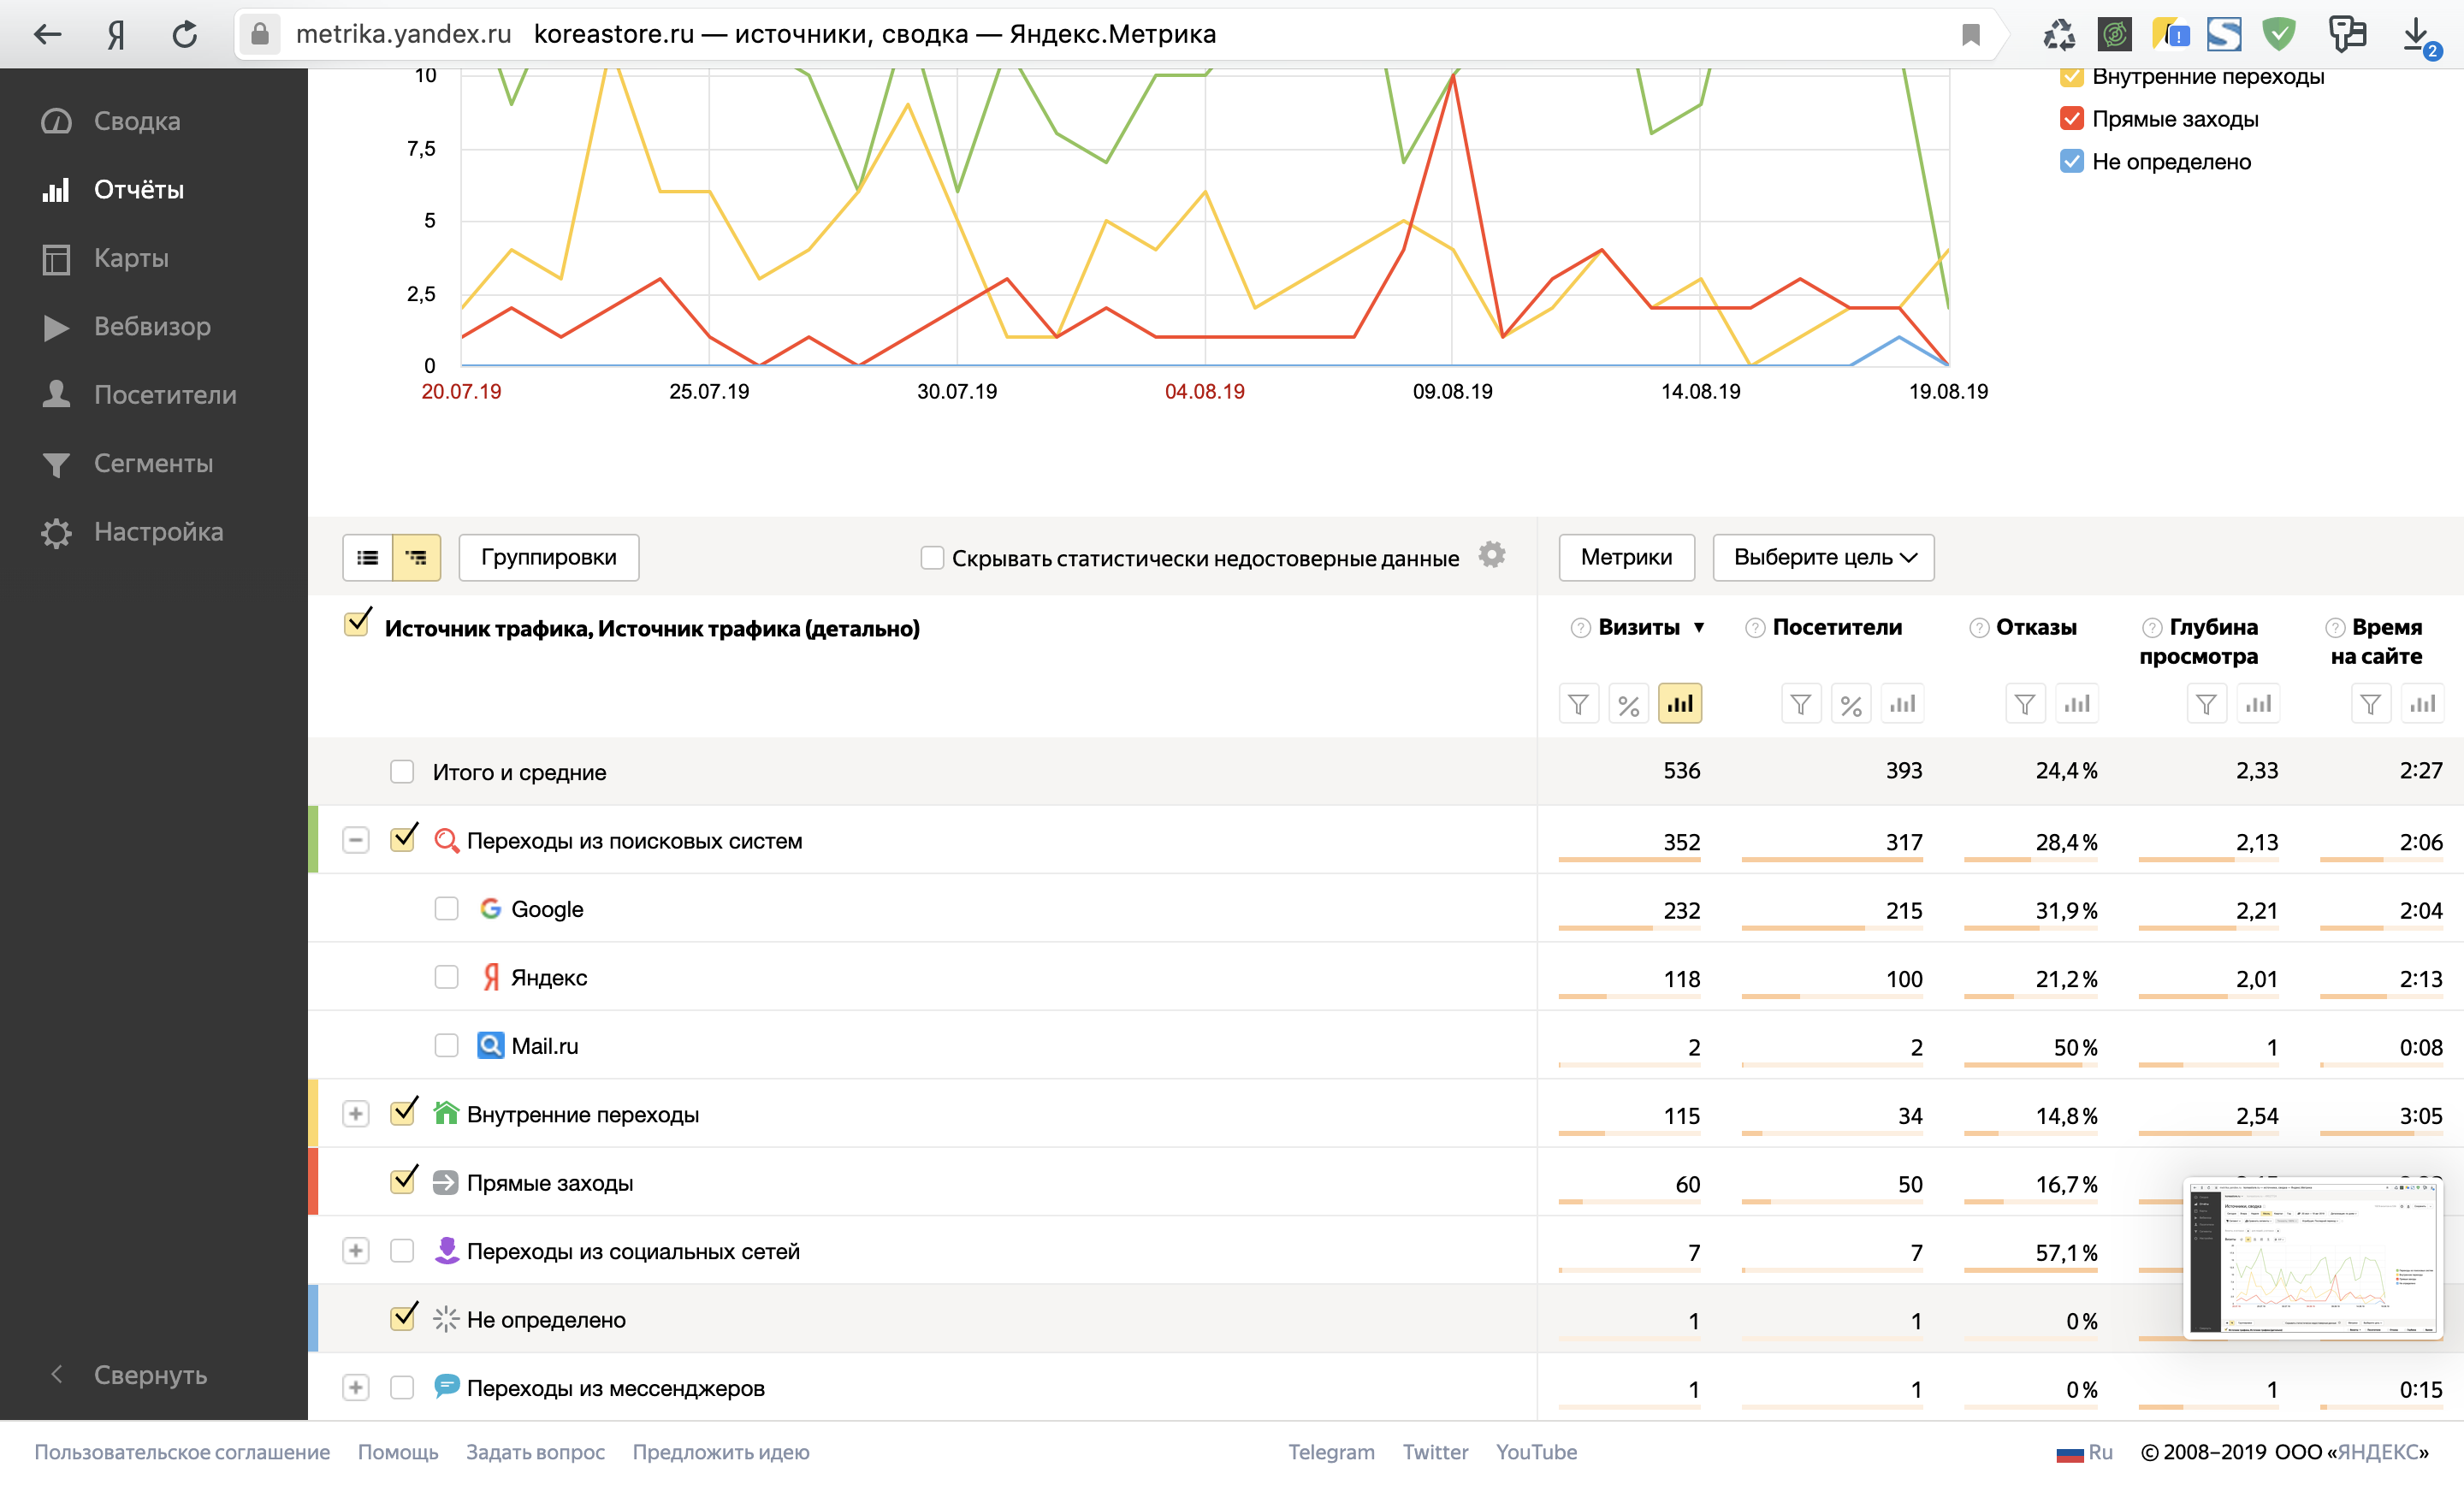Click the tree view list icon
Viewport: 2464px width, 1485px height.
point(416,557)
